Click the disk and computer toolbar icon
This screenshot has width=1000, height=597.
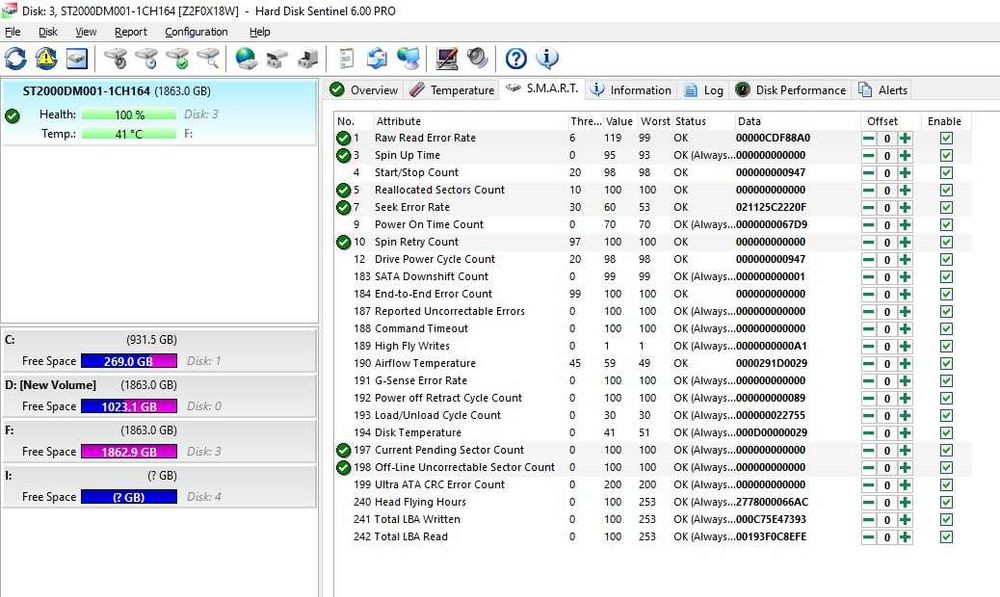307,59
